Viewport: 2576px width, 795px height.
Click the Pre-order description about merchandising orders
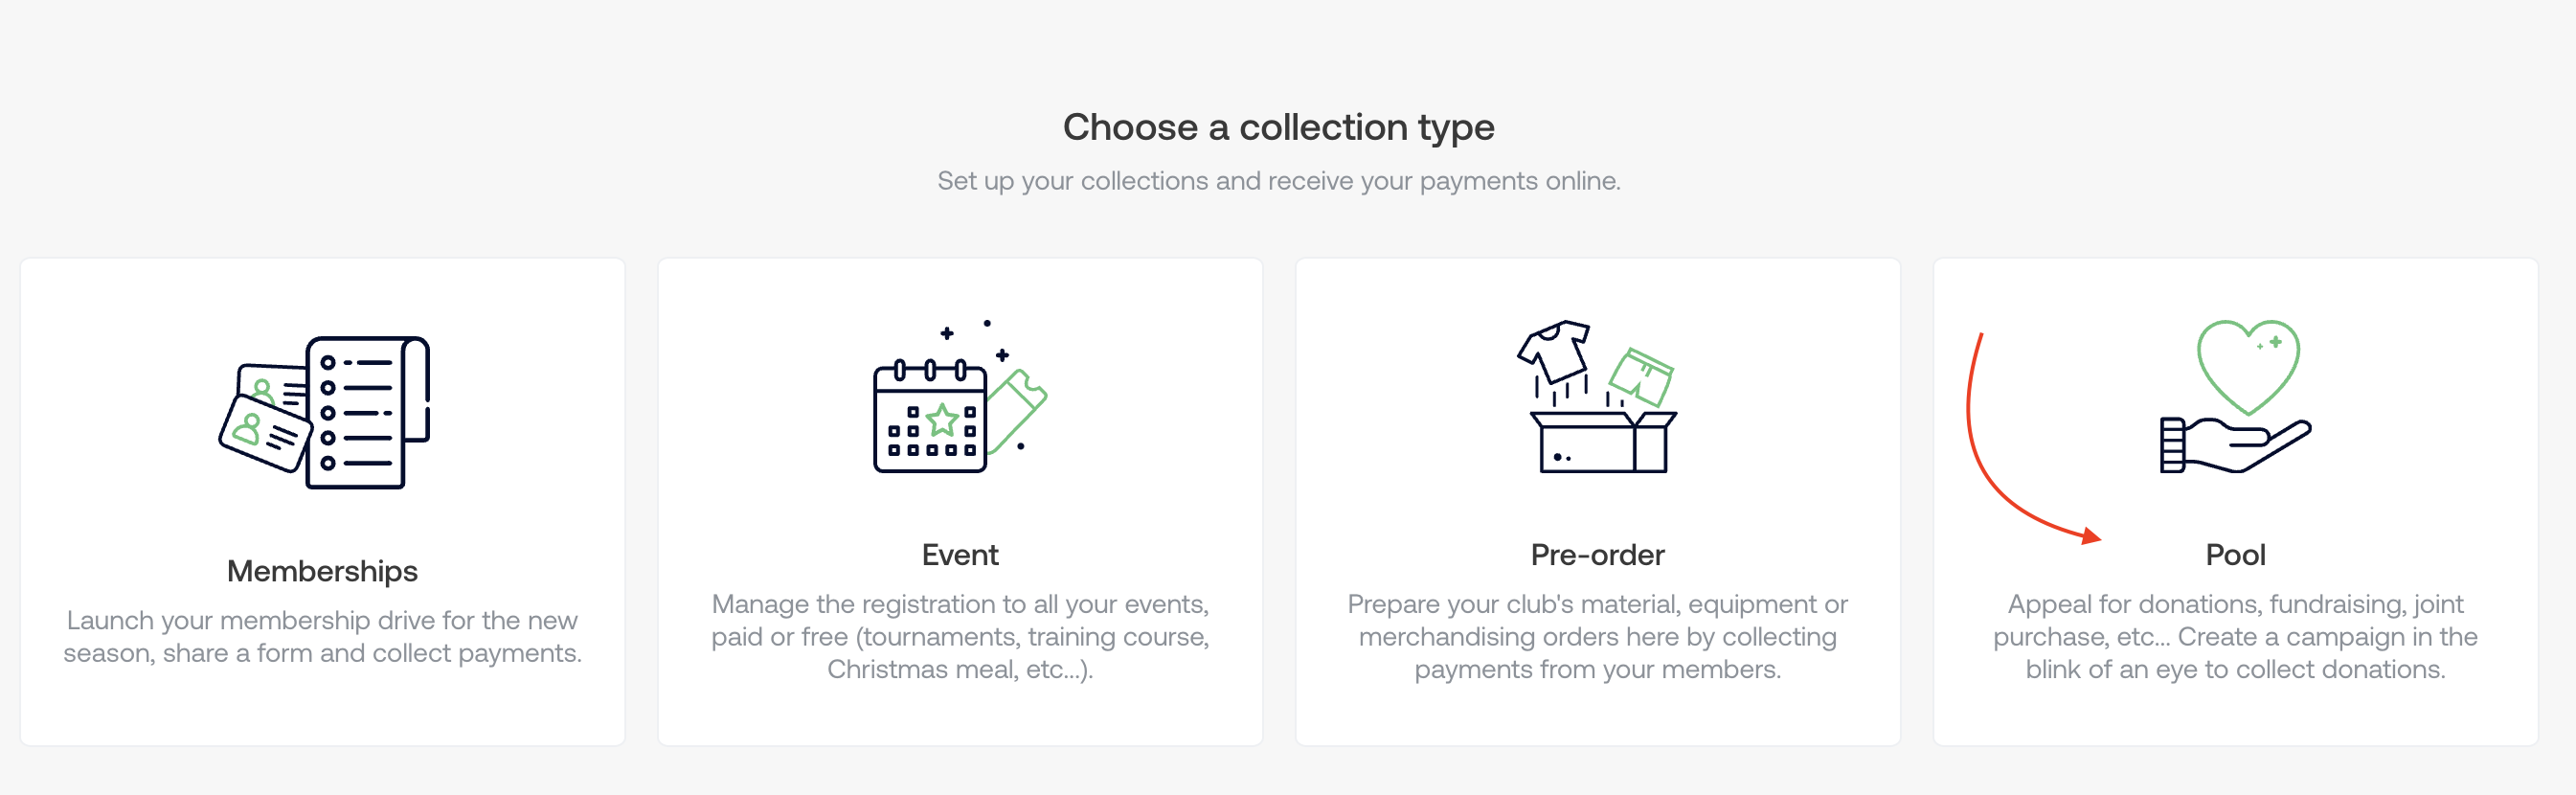coord(1597,636)
